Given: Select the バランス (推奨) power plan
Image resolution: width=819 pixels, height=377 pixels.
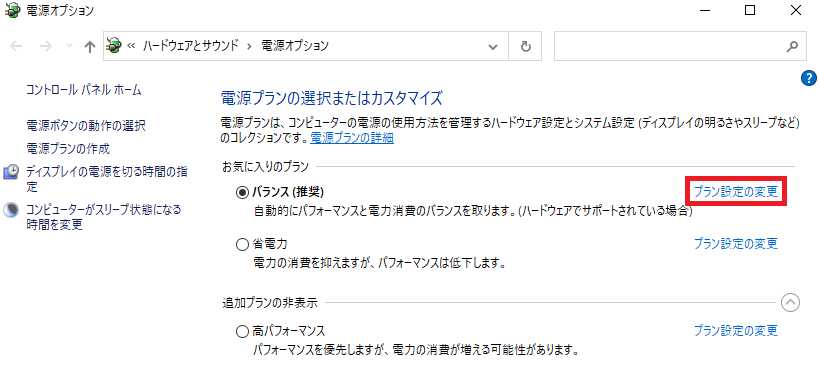Looking at the screenshot, I should coord(242,192).
